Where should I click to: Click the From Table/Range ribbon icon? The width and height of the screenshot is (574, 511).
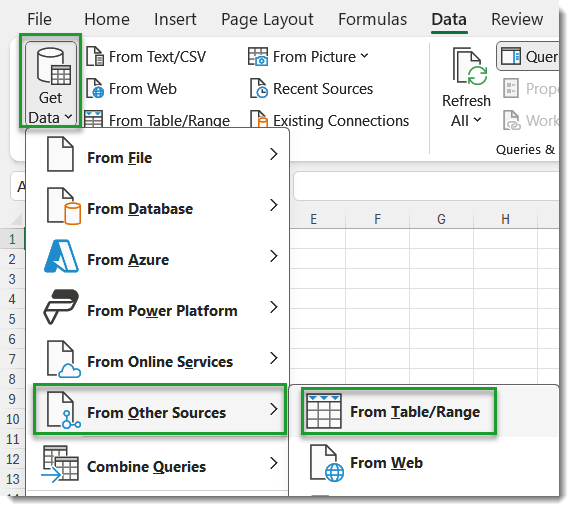click(94, 119)
